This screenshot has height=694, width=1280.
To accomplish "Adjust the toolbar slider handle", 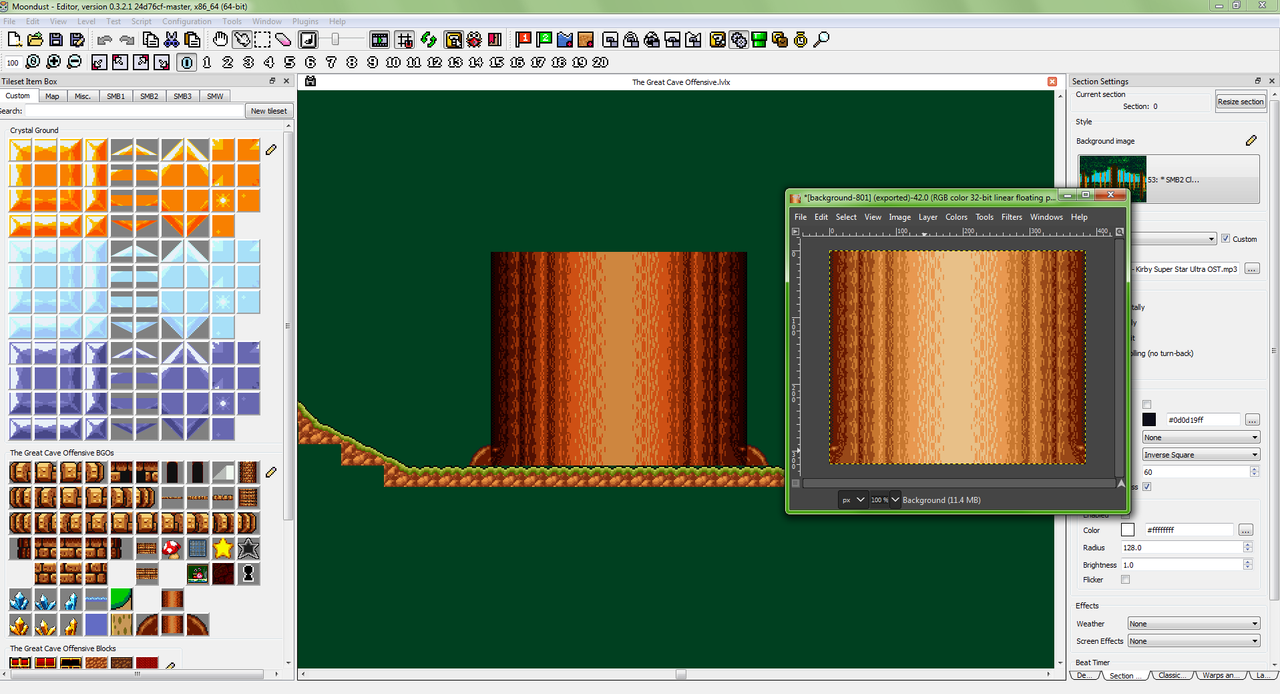I will point(334,39).
